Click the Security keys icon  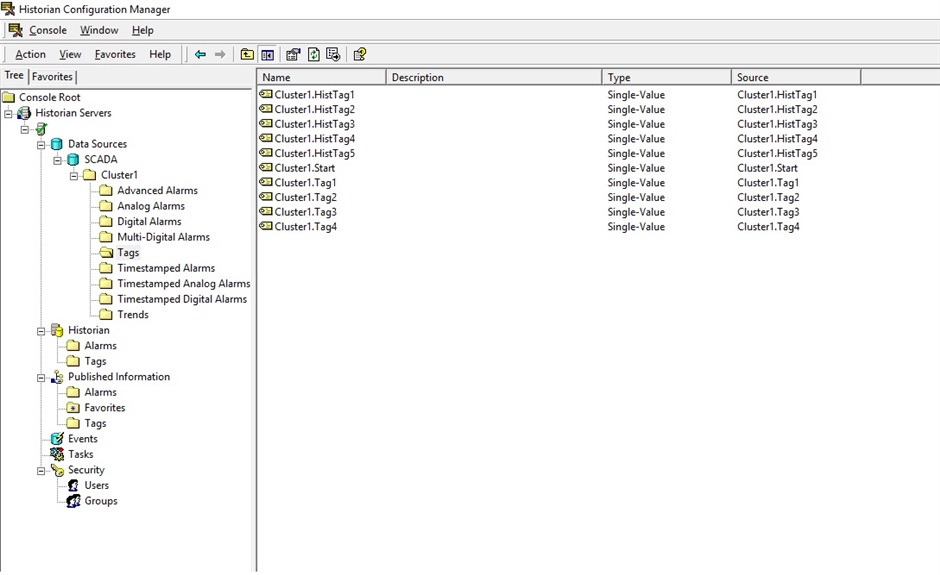tap(57, 470)
